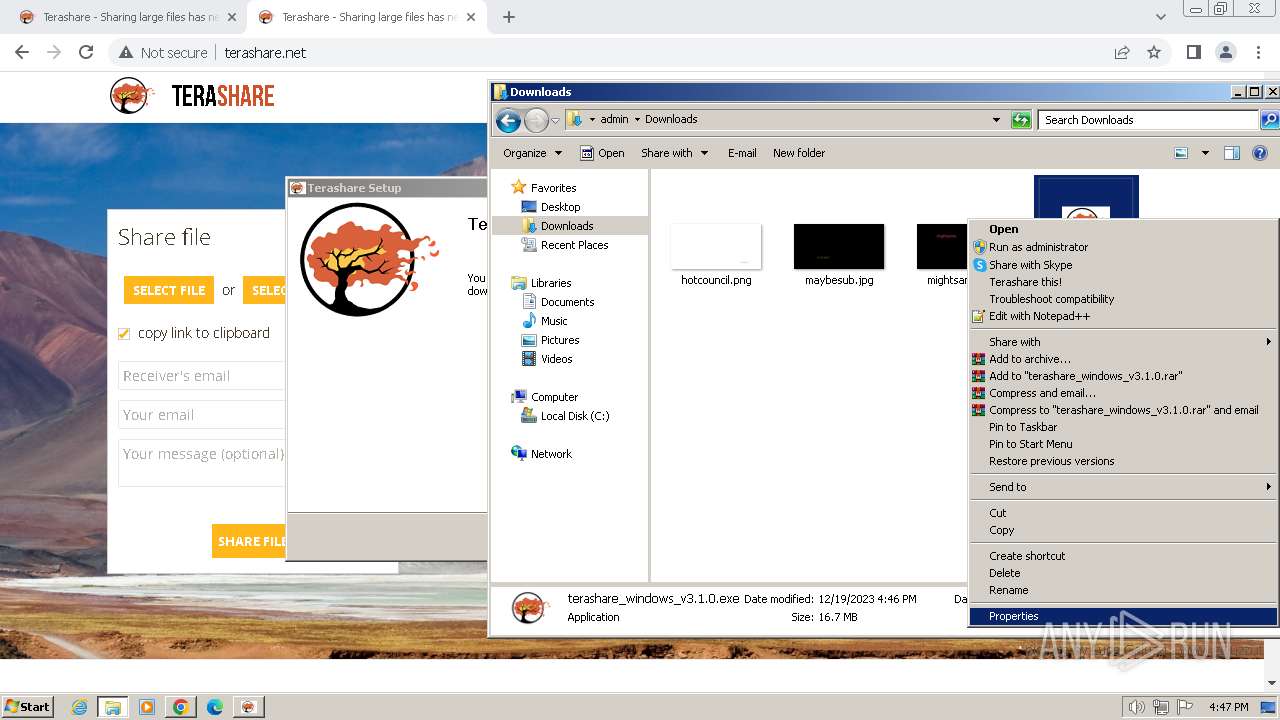Focus the Your email field
1280x720 pixels.
tap(203, 415)
